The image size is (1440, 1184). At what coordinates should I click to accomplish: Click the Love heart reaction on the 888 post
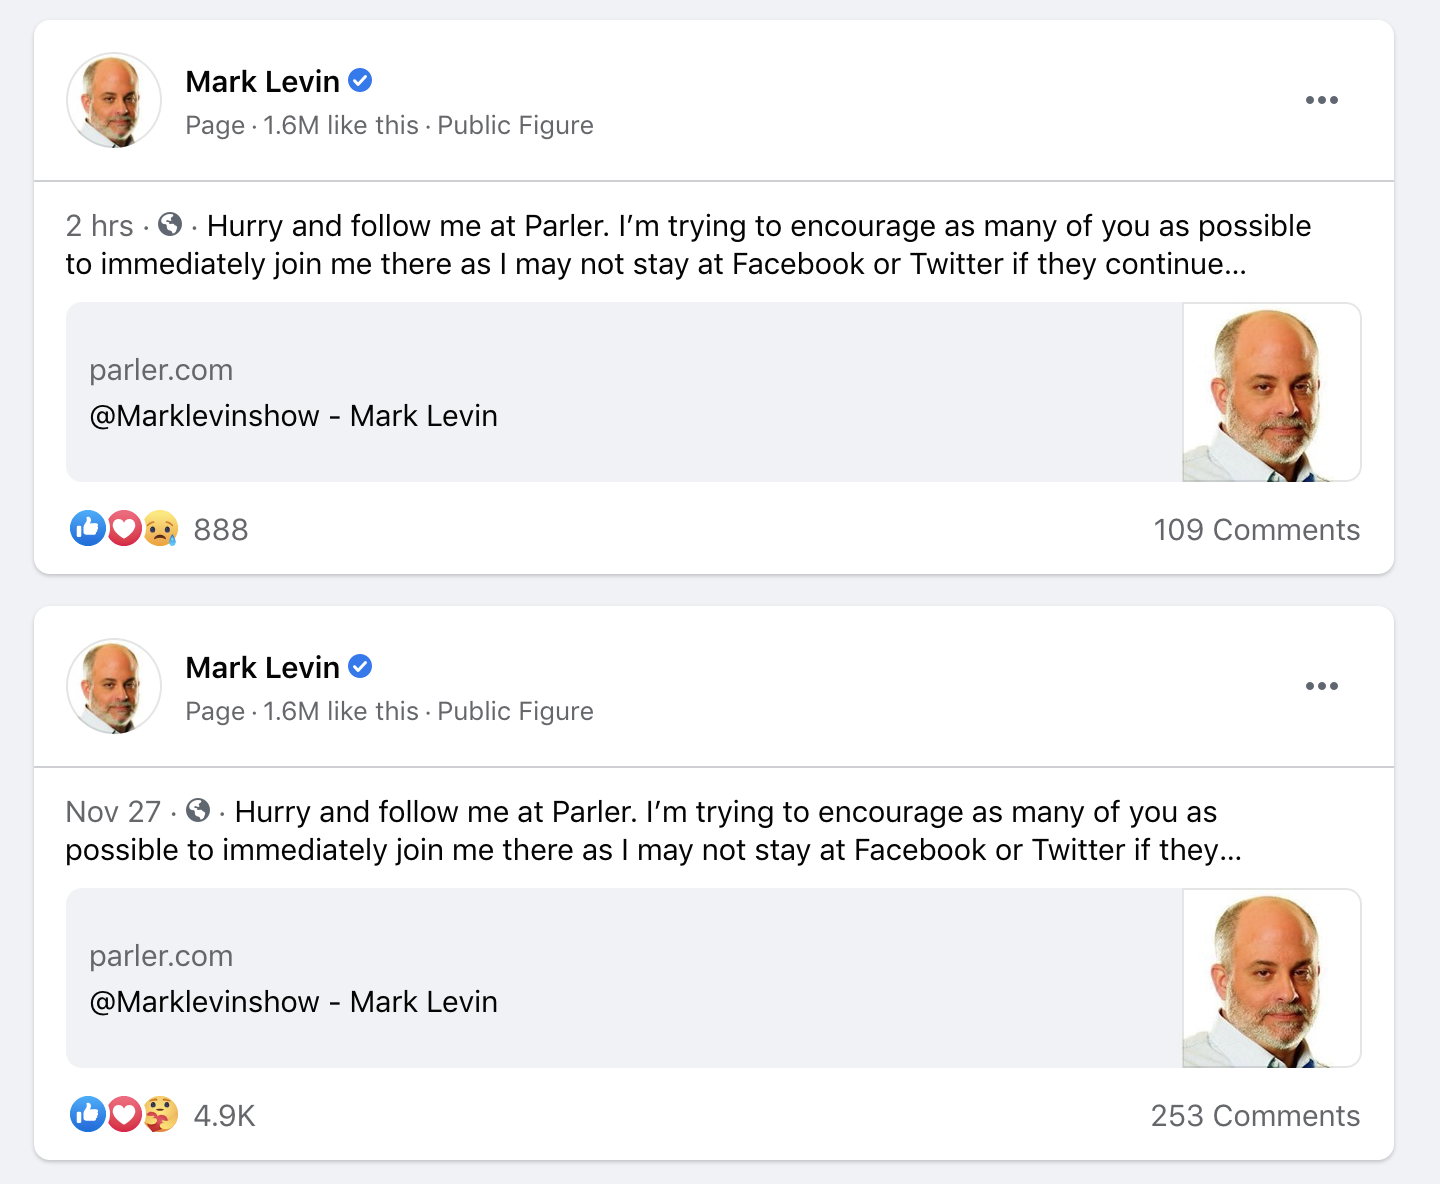tap(124, 528)
